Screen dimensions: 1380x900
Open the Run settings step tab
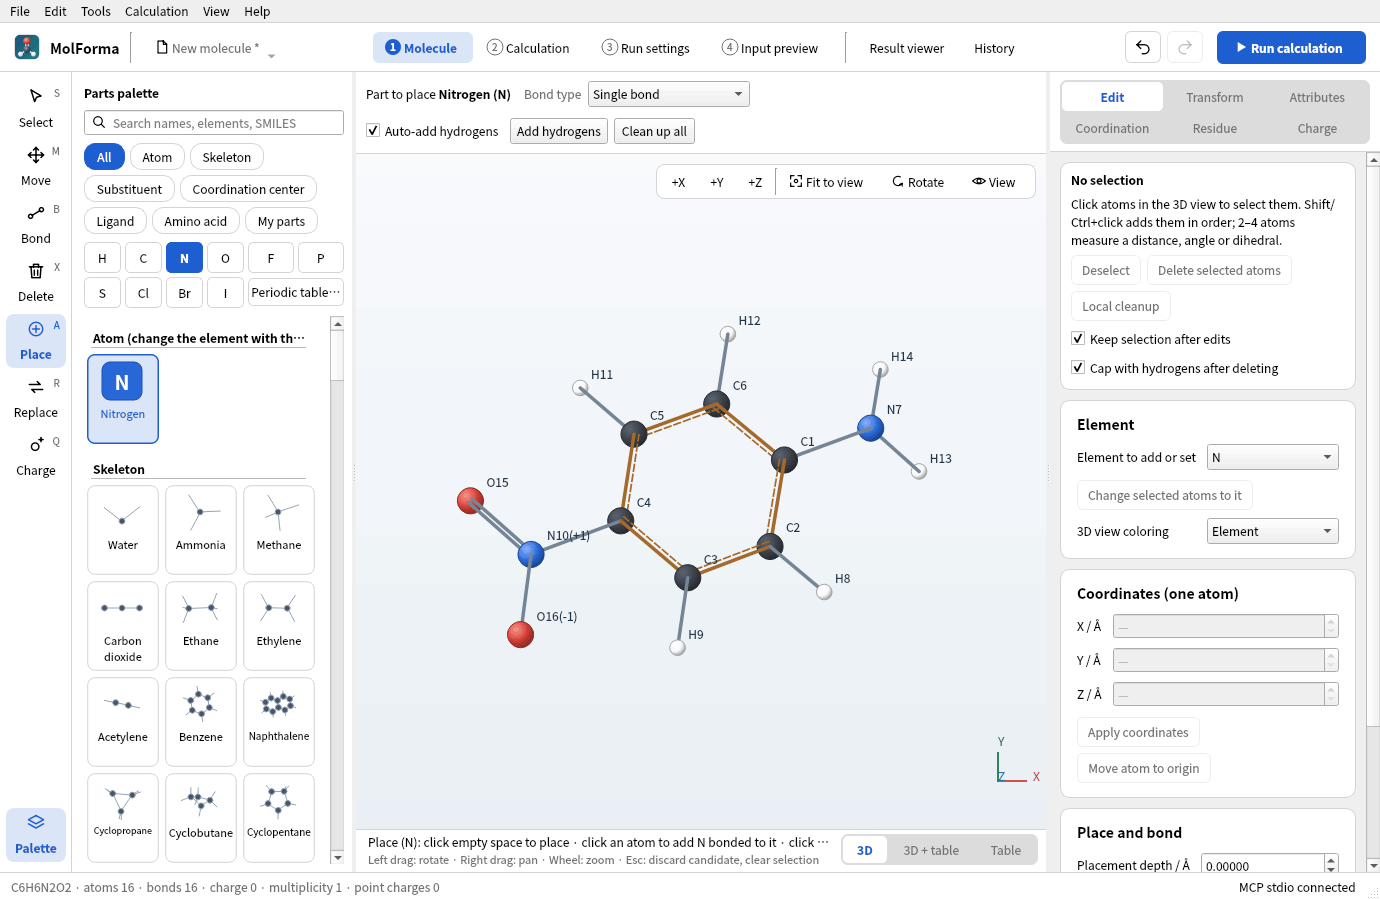pos(646,48)
